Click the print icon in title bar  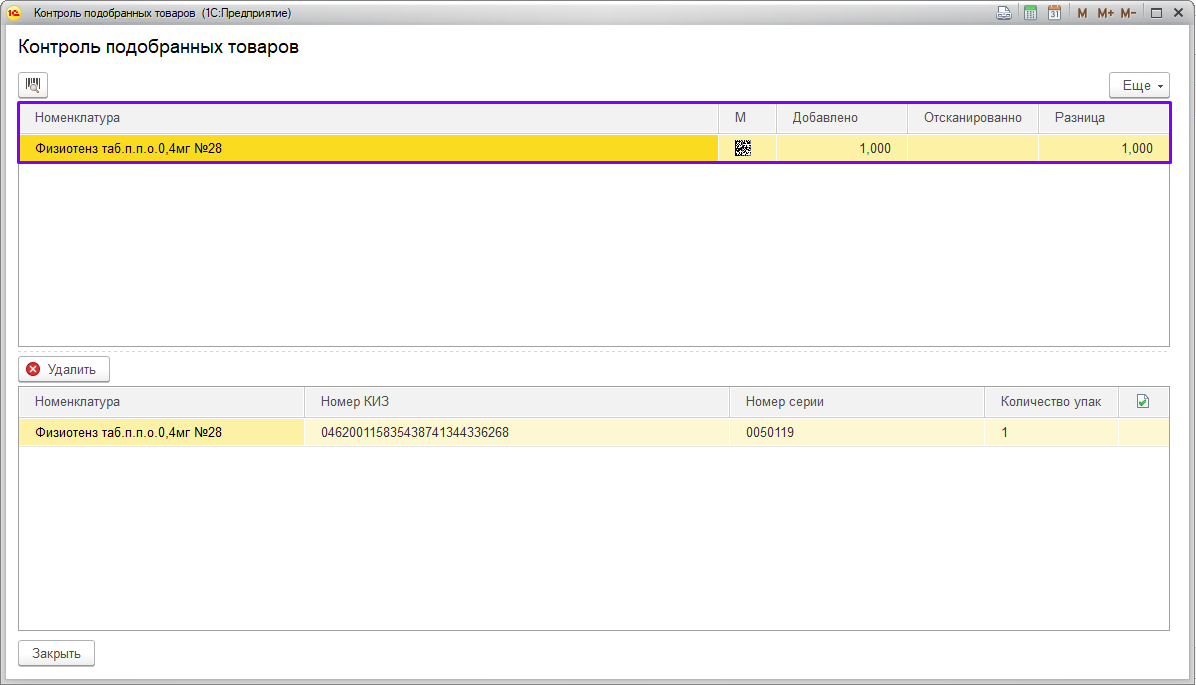tap(1004, 13)
